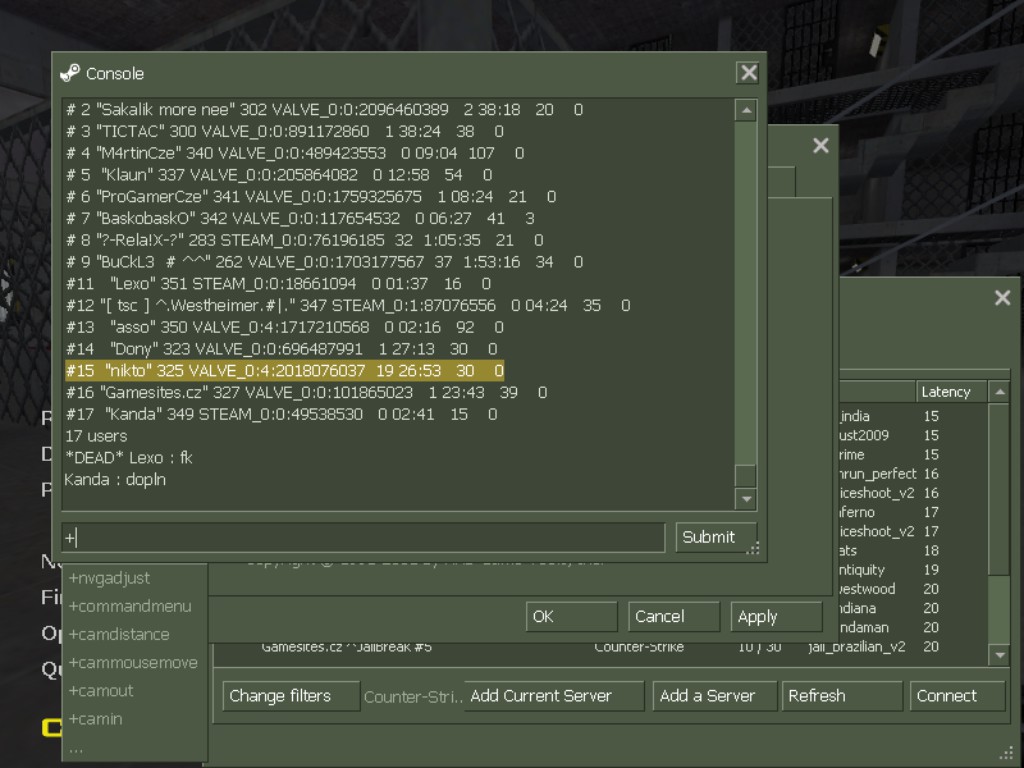Screen dimensions: 1024x768
Task: Click the "Dony" player line
Action: tap(281, 349)
